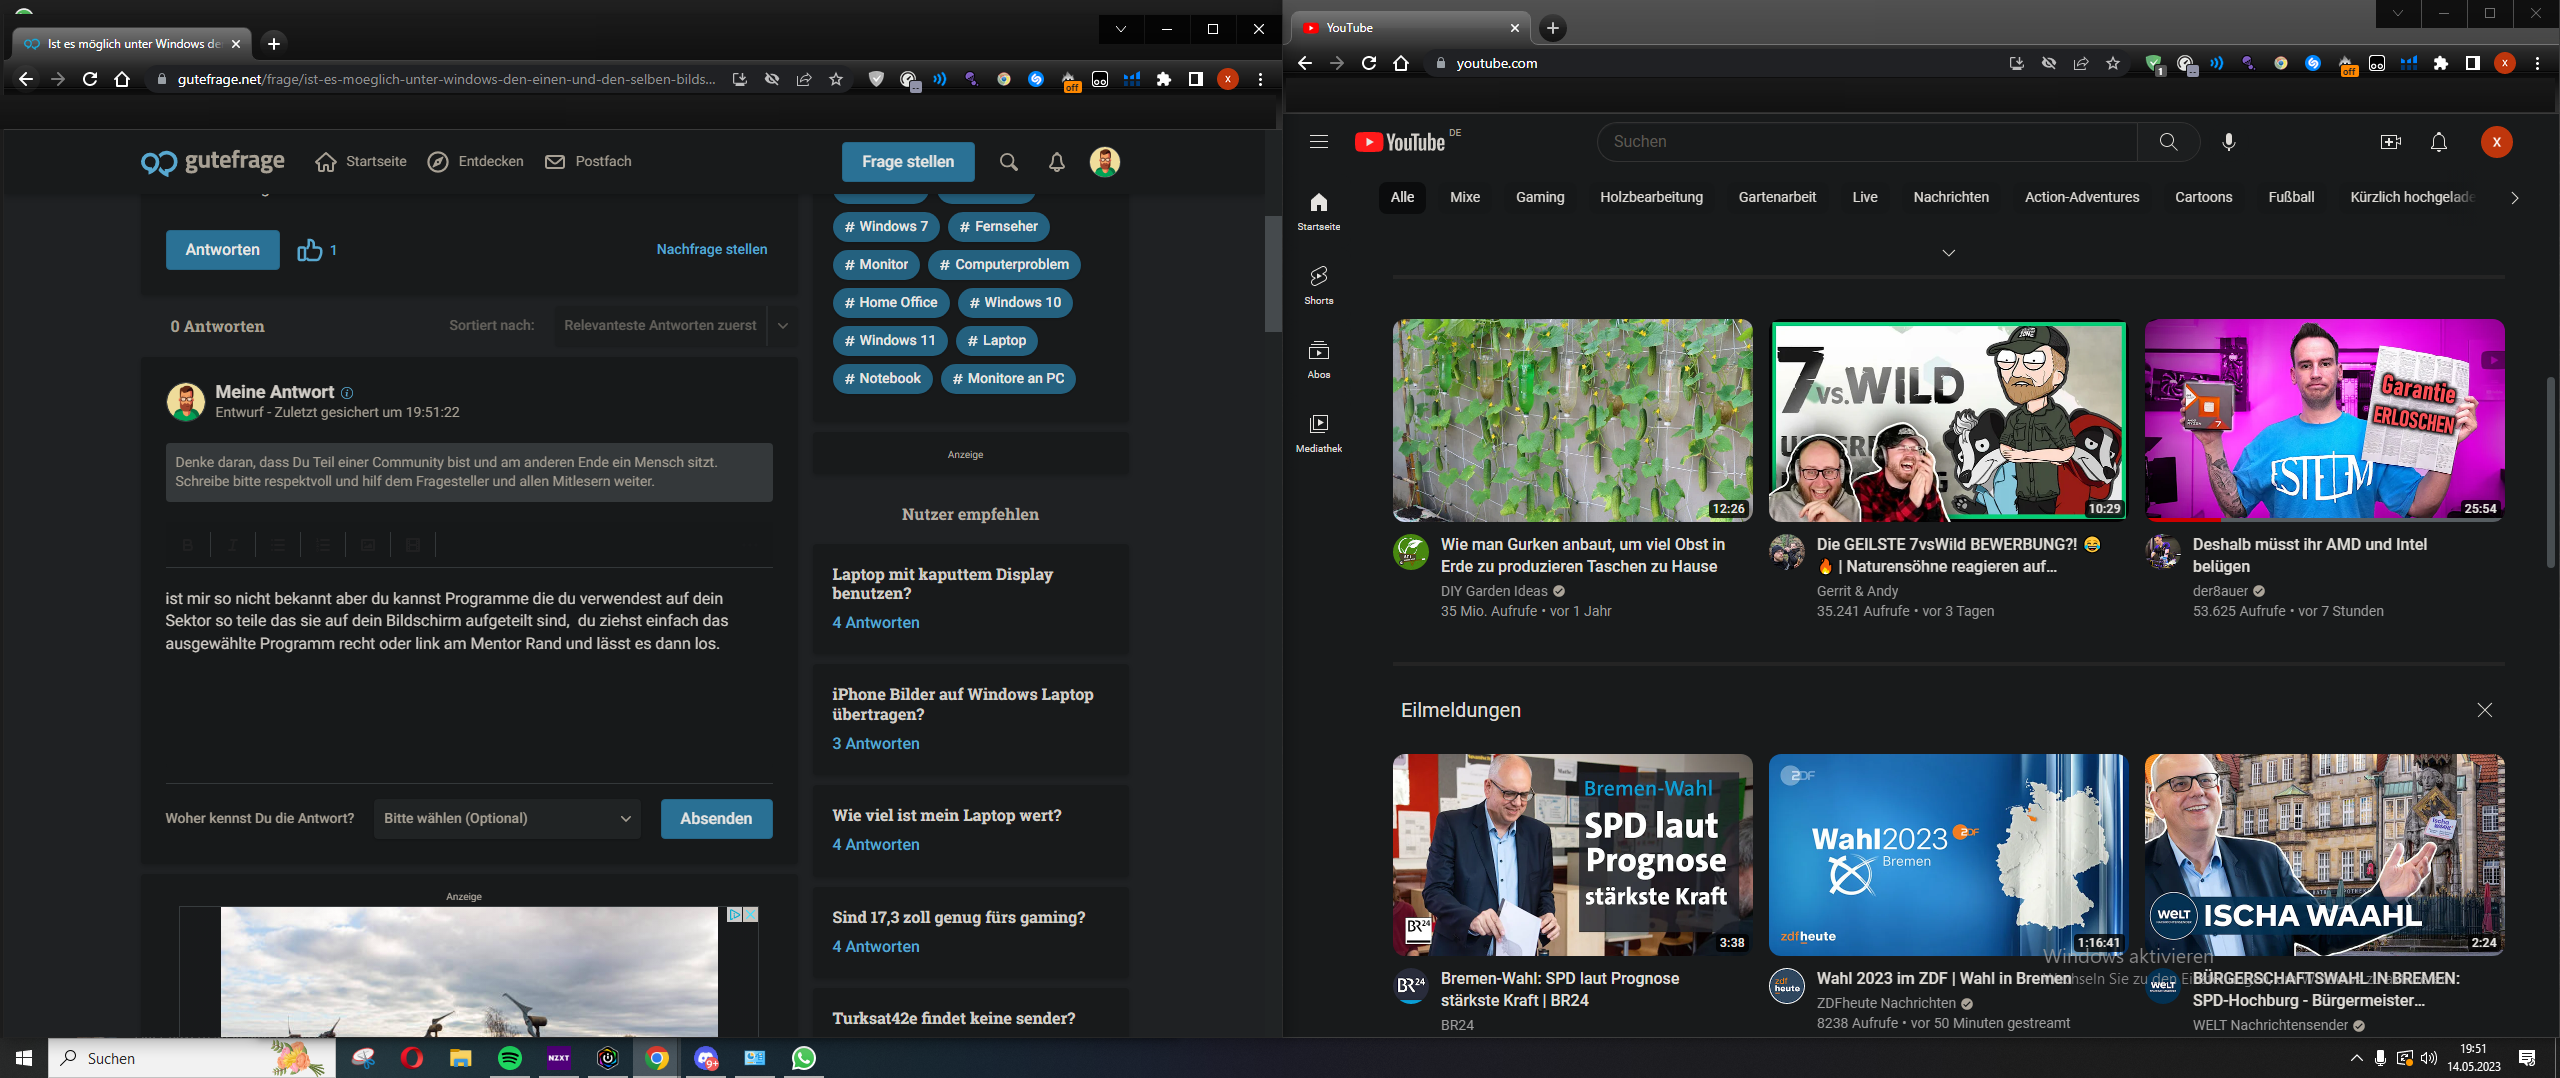
Task: Expand the 'Relevanteste Antworten zuerst' sort dropdown
Action: [782, 326]
